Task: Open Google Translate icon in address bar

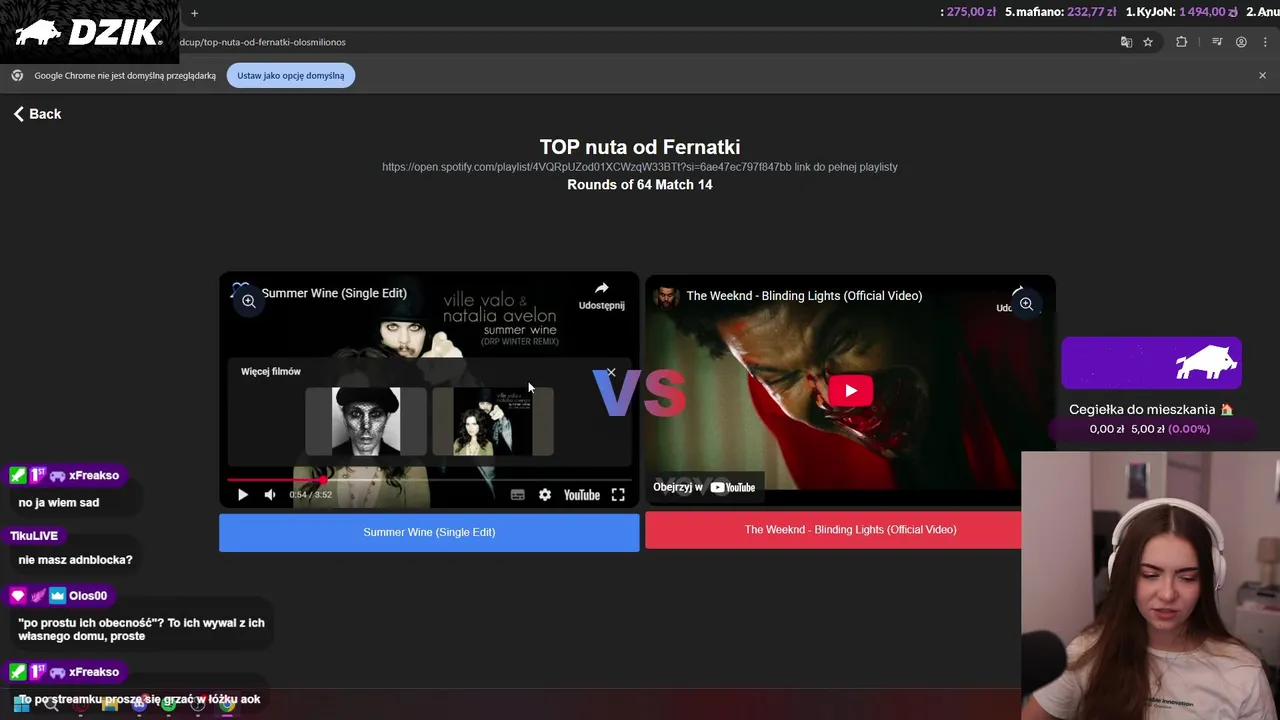Action: pos(1126,42)
